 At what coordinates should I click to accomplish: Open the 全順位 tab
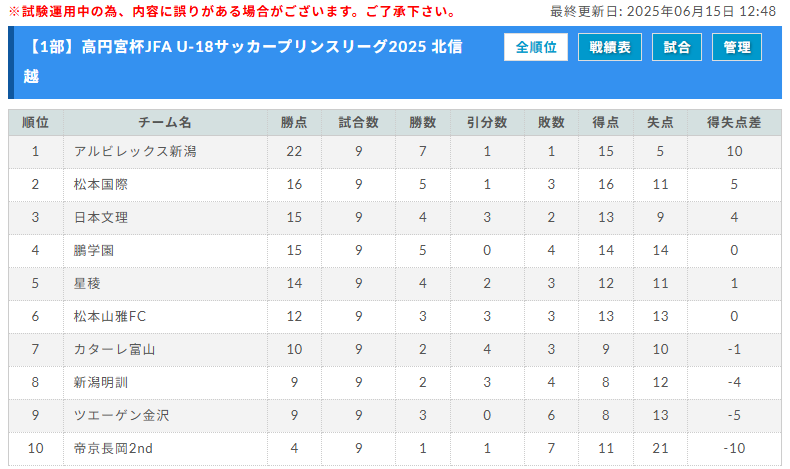[x=536, y=47]
